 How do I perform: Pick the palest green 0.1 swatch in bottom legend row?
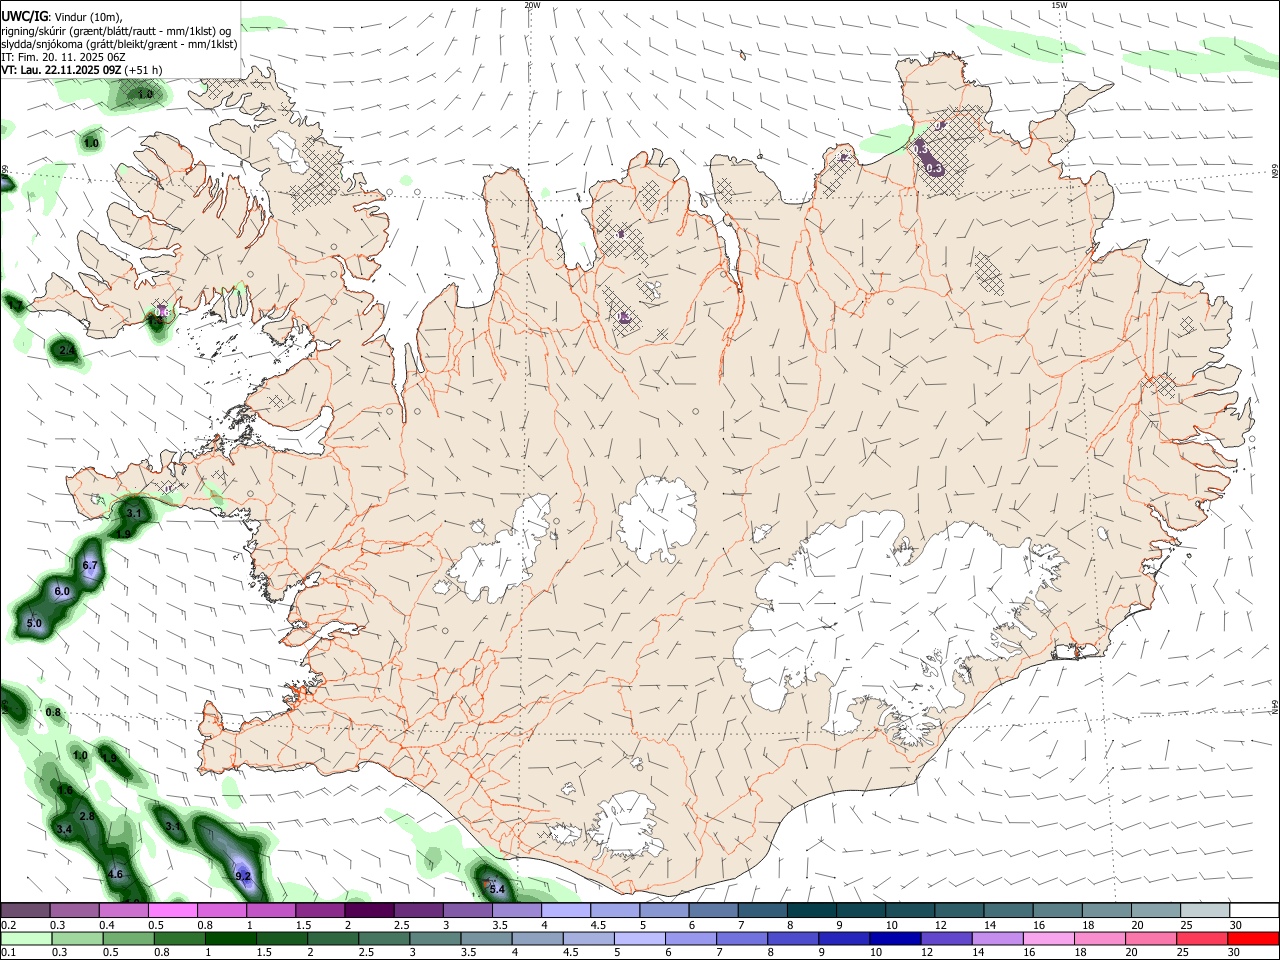click(26, 939)
